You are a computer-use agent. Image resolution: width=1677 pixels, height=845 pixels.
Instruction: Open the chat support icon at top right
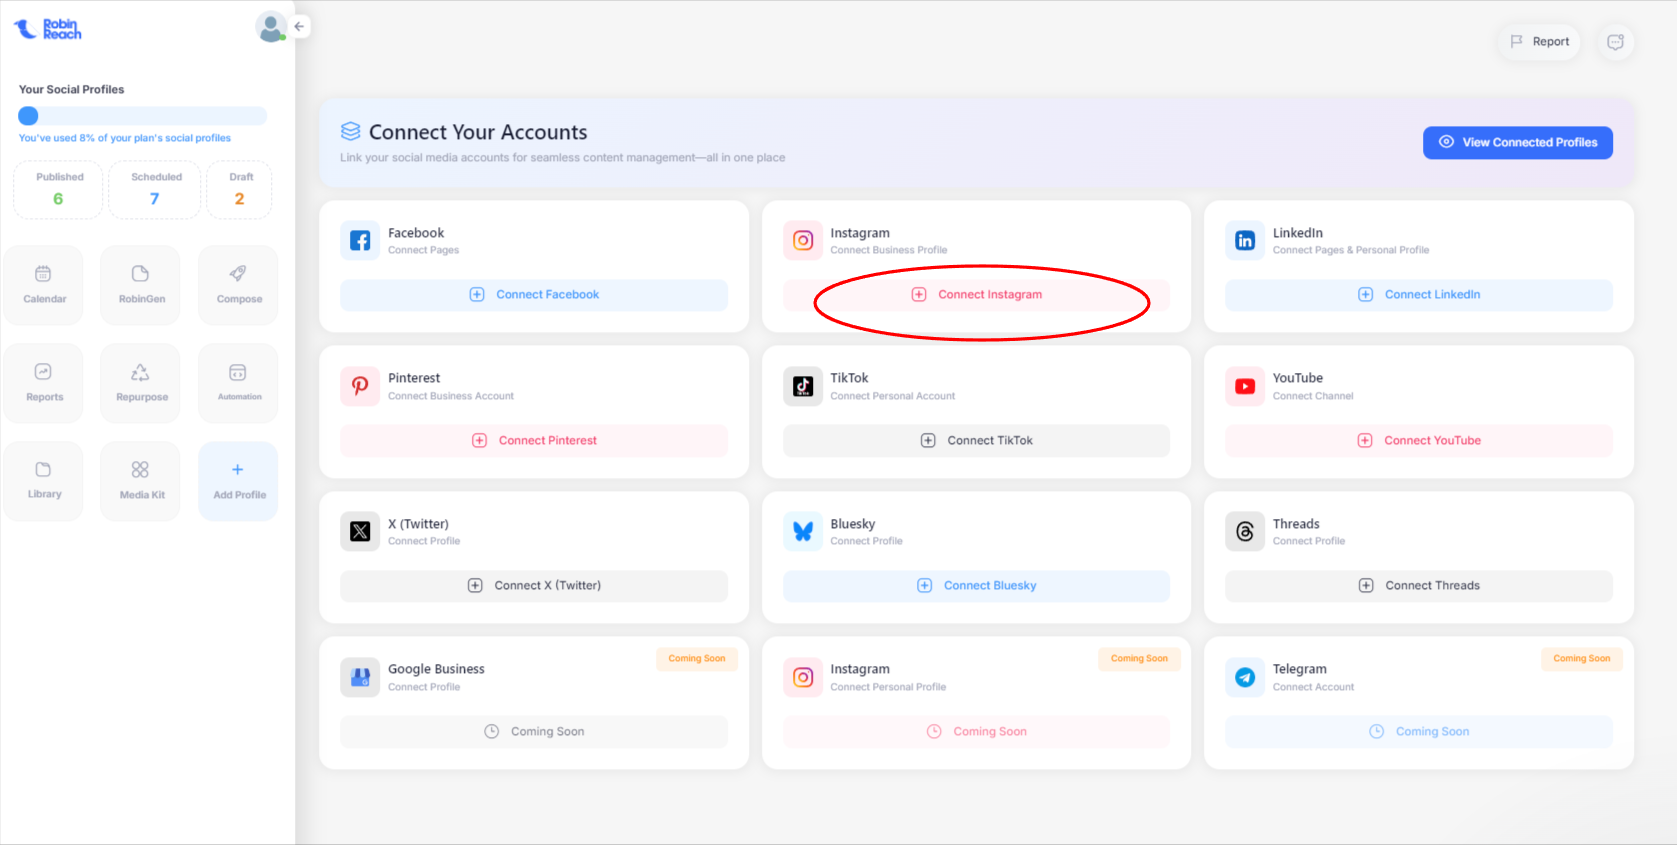point(1615,42)
